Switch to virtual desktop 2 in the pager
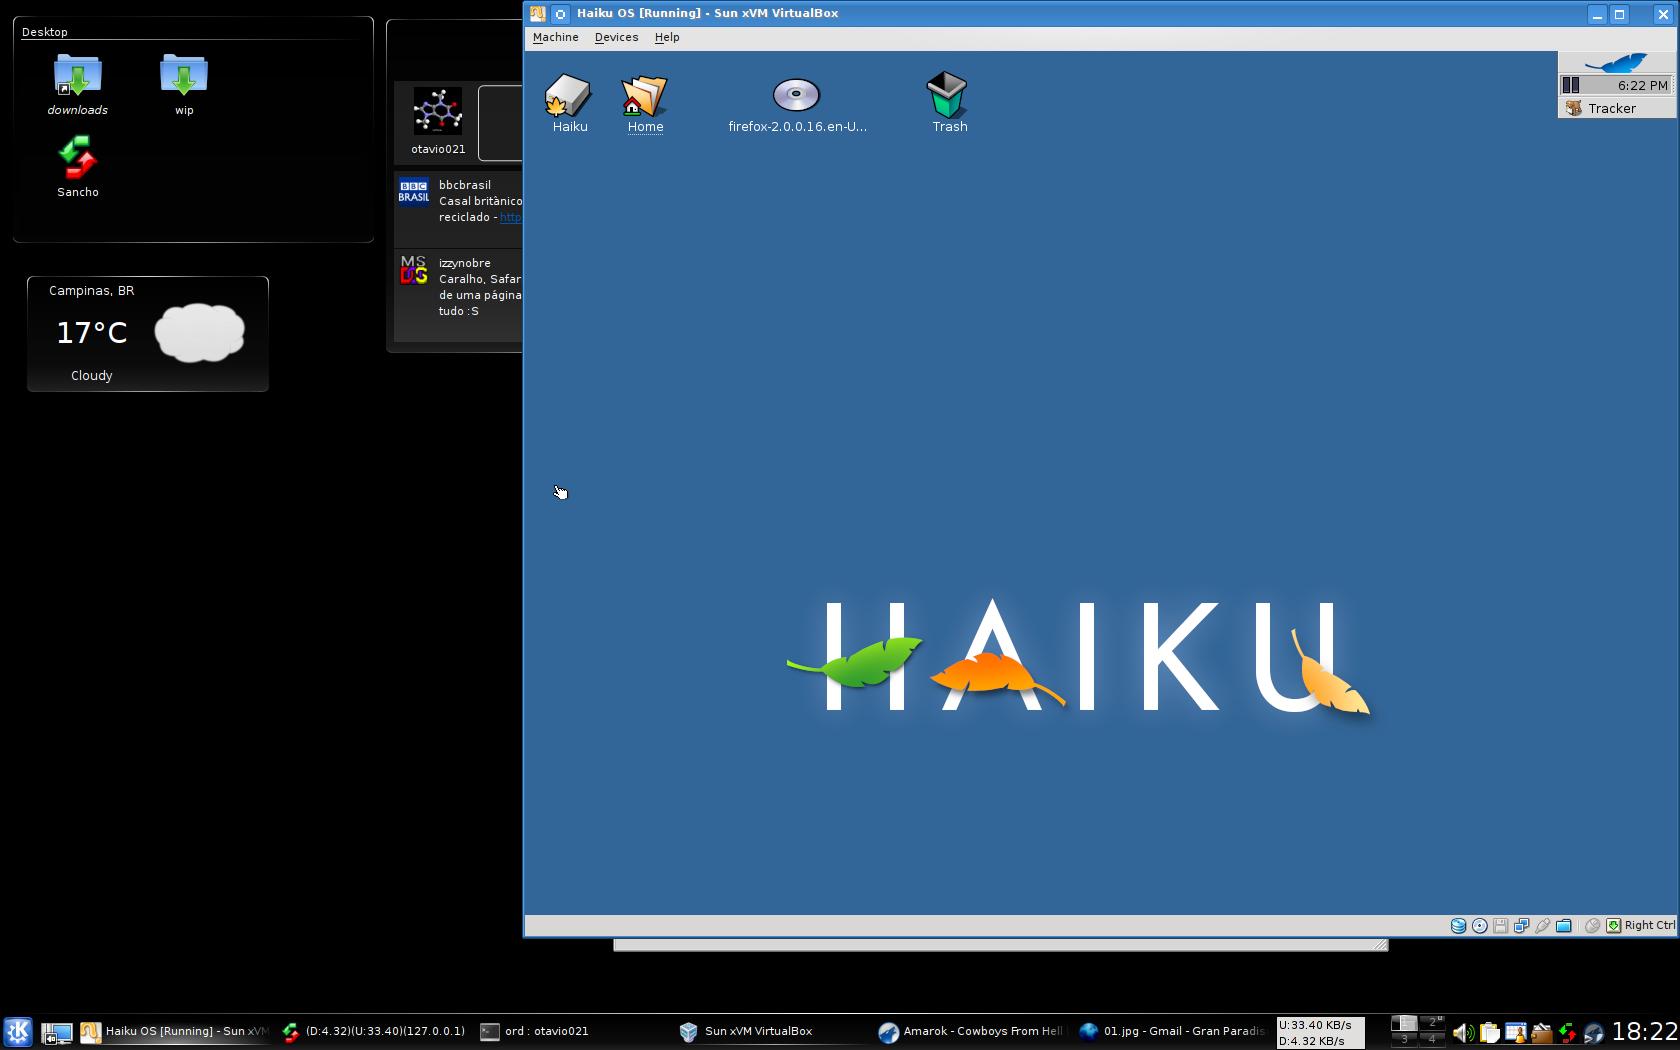 pyautogui.click(x=1432, y=1023)
